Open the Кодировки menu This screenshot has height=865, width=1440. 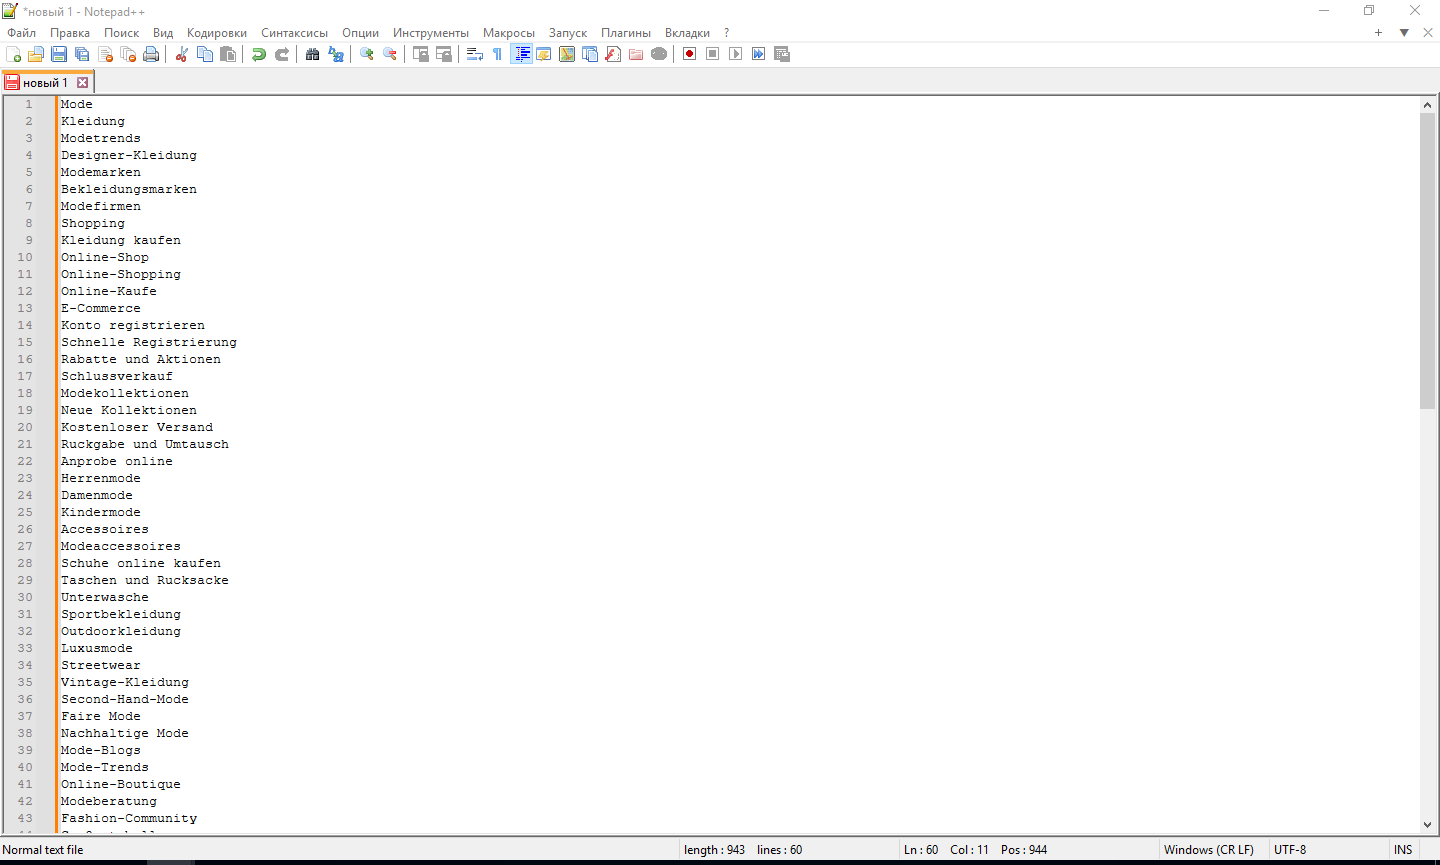[x=217, y=33]
